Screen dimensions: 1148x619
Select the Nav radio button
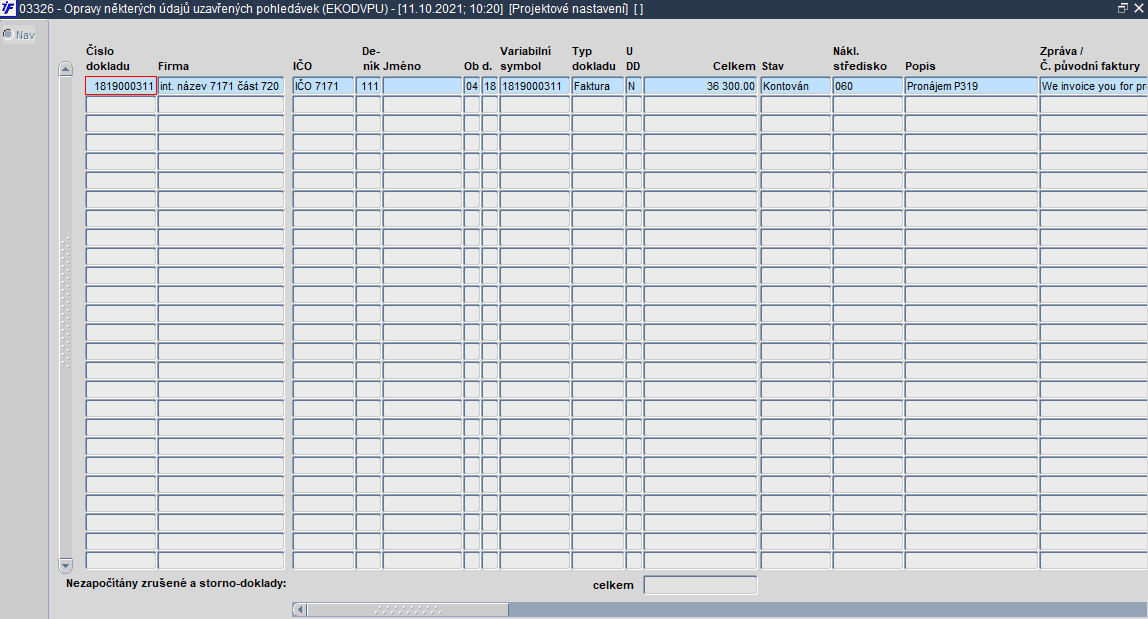[8, 34]
